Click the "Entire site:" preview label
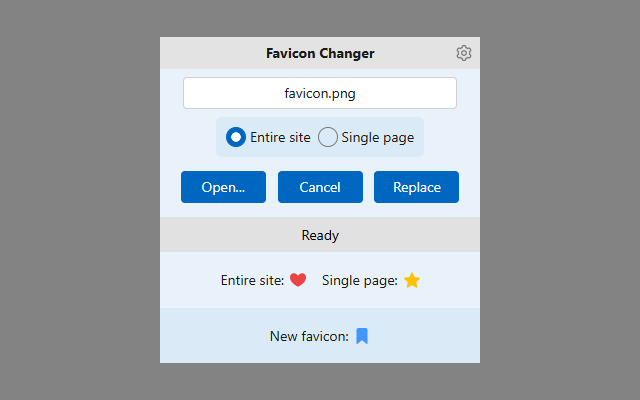Screen dimensions: 640x400 point(252,280)
